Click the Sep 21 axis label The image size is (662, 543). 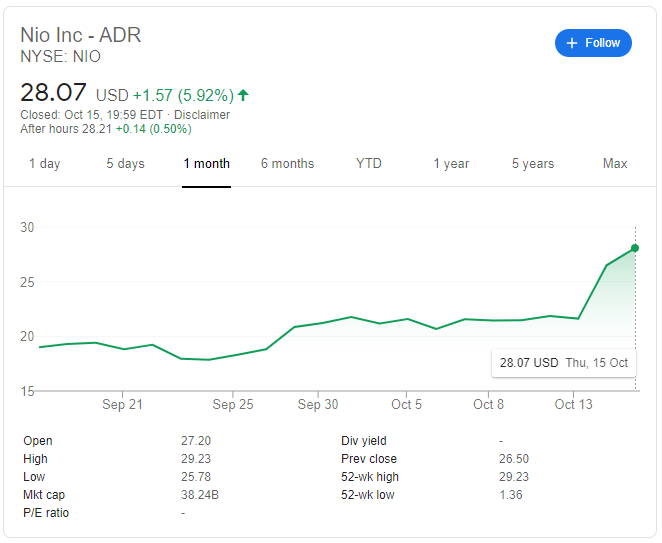coord(122,405)
